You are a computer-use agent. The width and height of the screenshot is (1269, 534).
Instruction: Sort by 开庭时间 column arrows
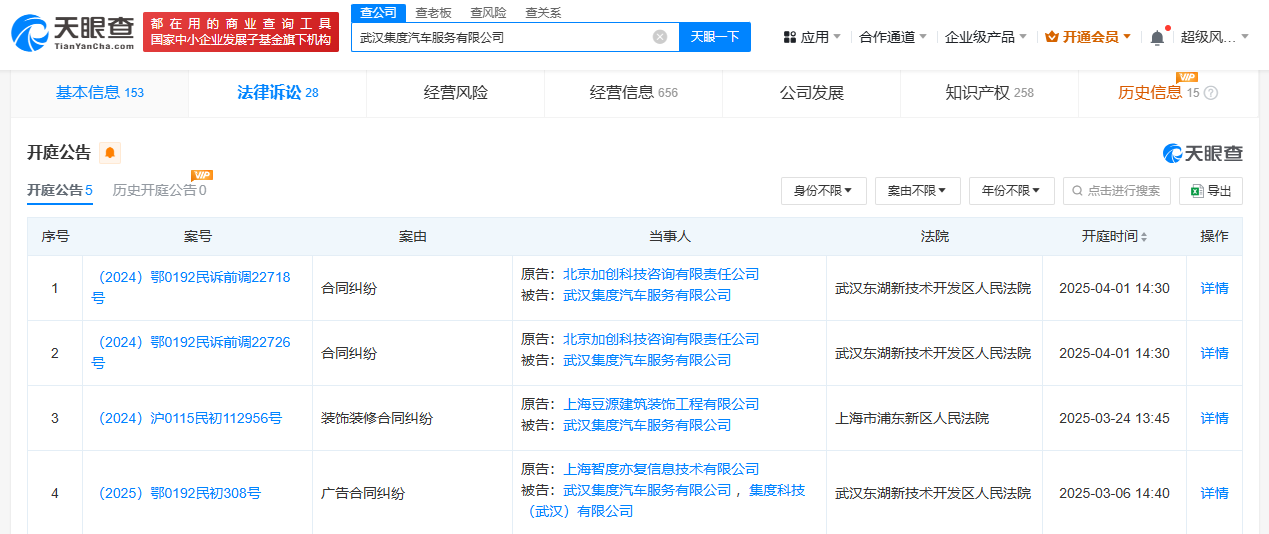pos(1144,237)
